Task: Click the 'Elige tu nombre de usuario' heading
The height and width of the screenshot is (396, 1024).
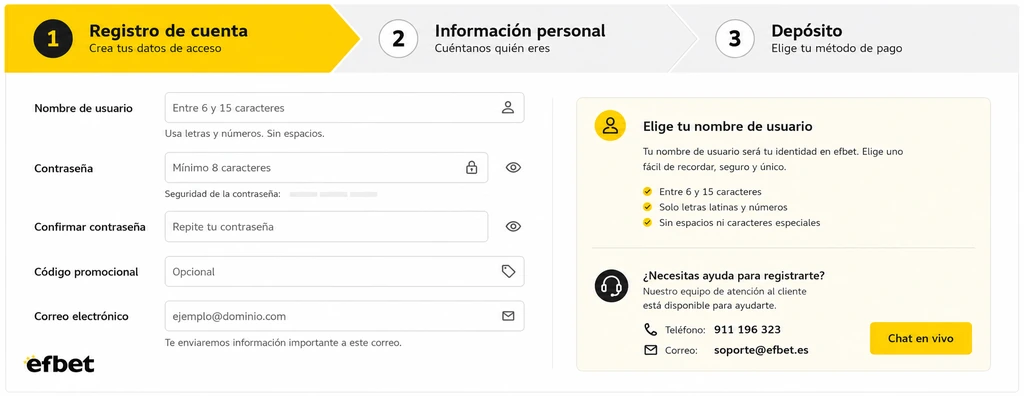Action: coord(728,126)
